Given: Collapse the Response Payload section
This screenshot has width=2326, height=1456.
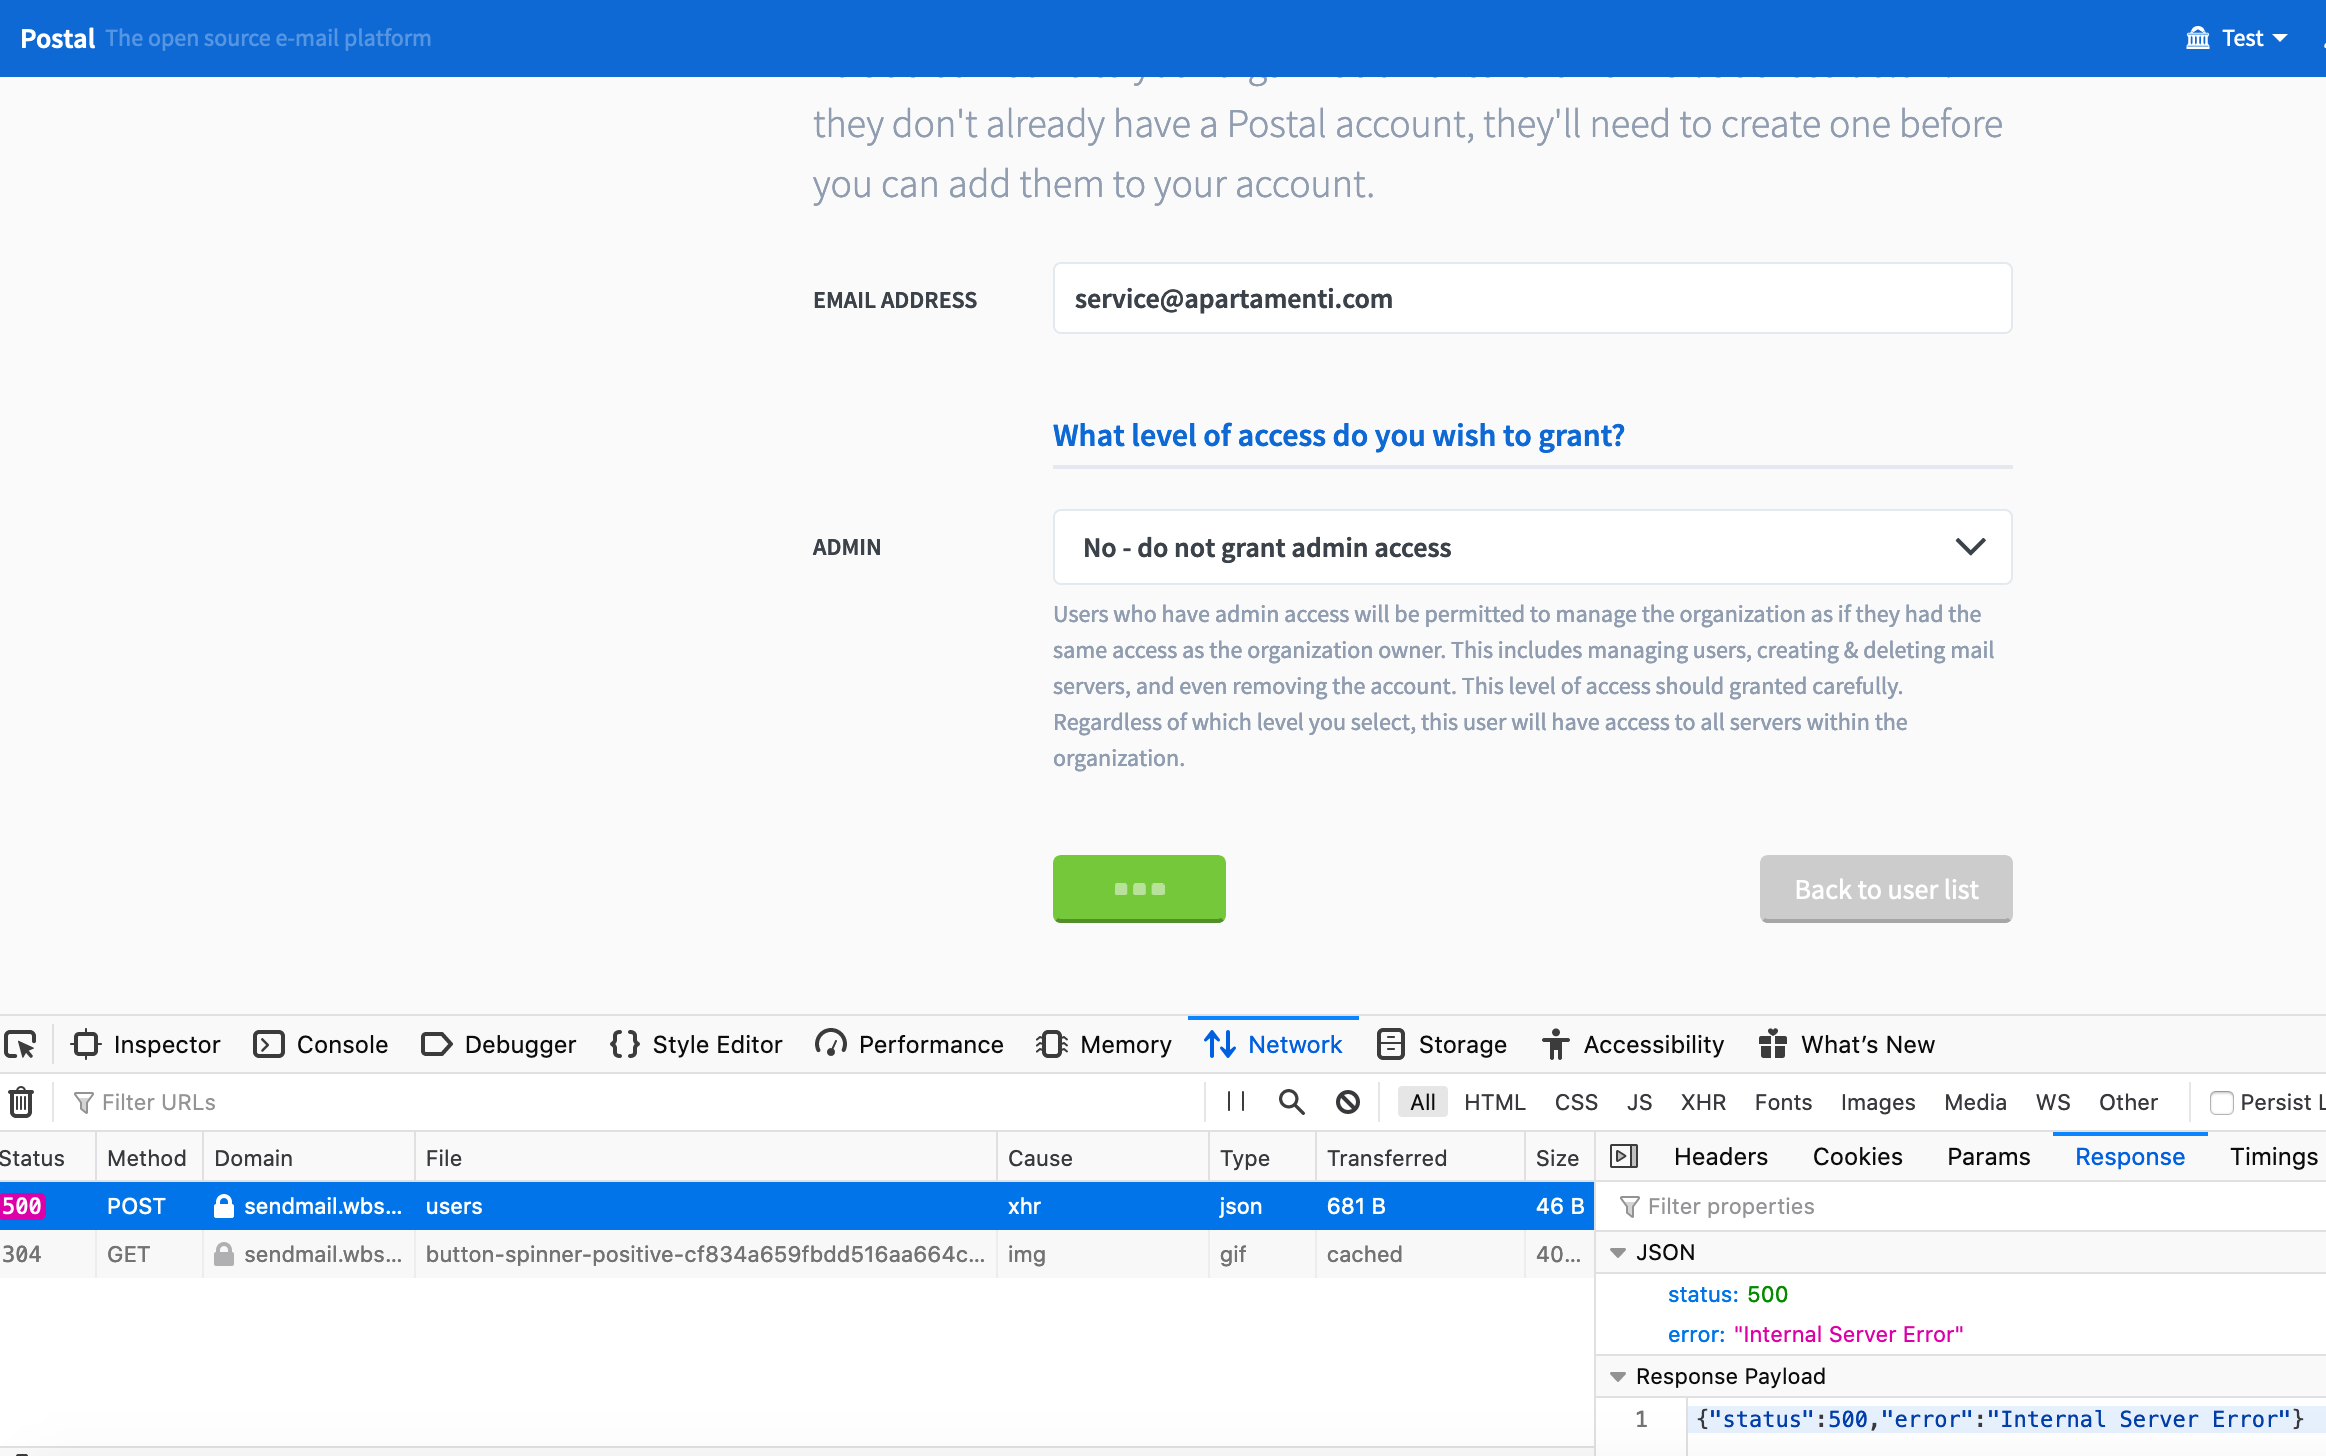Looking at the screenshot, I should [x=1619, y=1376].
